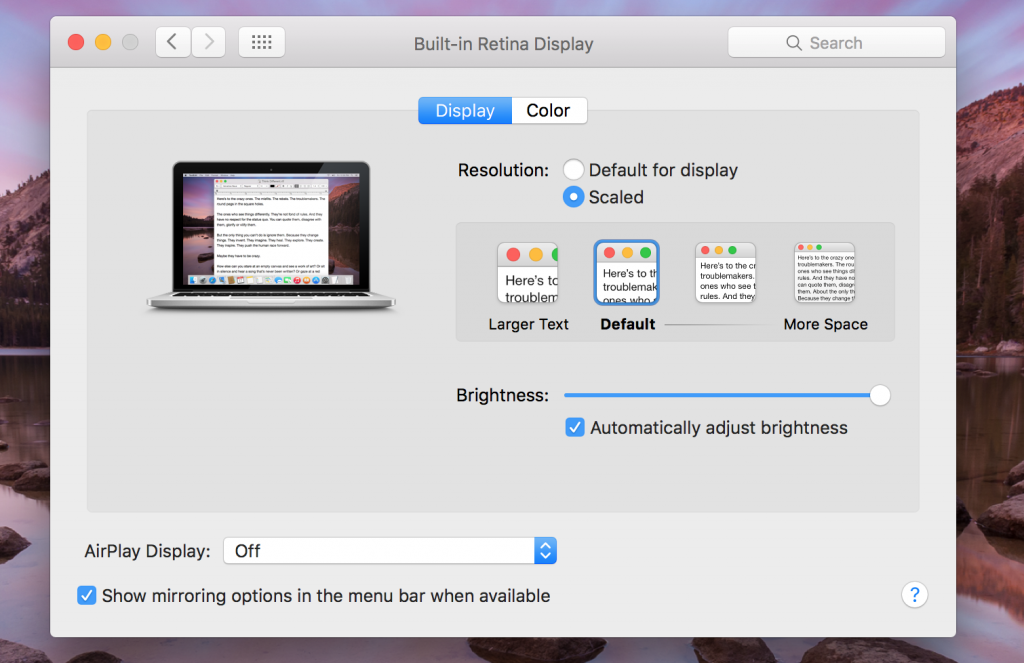
Task: Select the Default resolution preview
Action: click(626, 272)
